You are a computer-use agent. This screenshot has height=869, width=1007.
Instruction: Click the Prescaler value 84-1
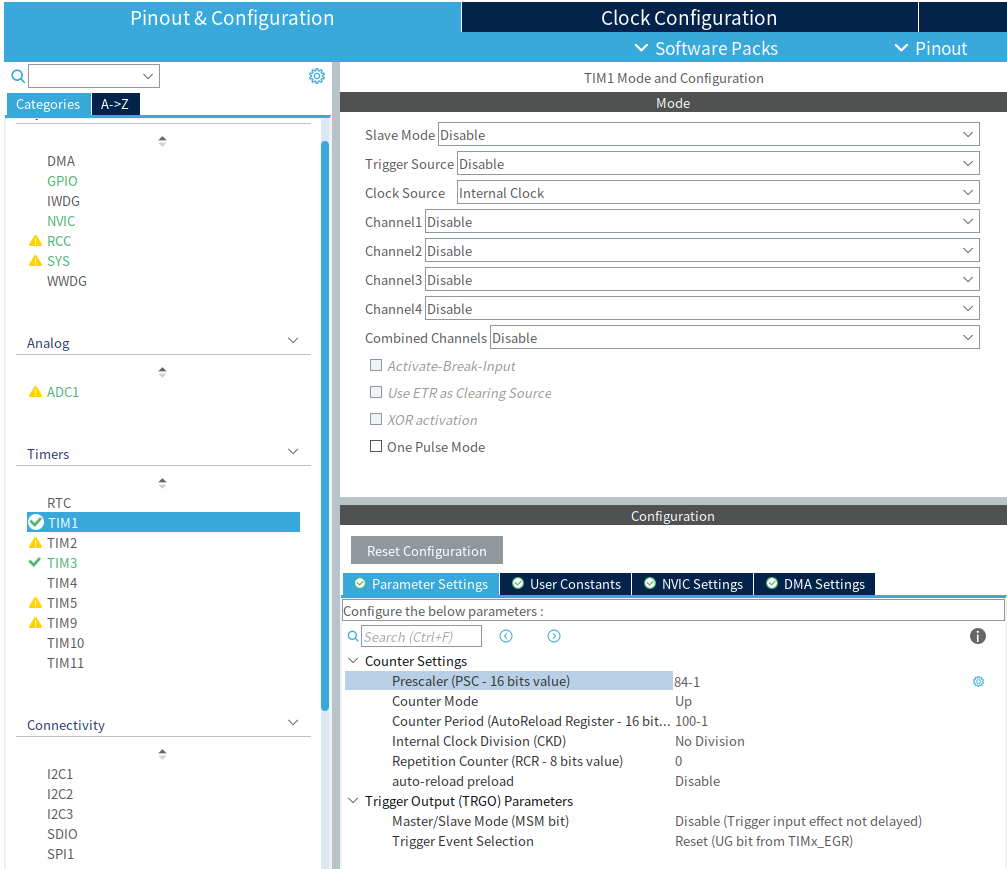pyautogui.click(x=687, y=681)
